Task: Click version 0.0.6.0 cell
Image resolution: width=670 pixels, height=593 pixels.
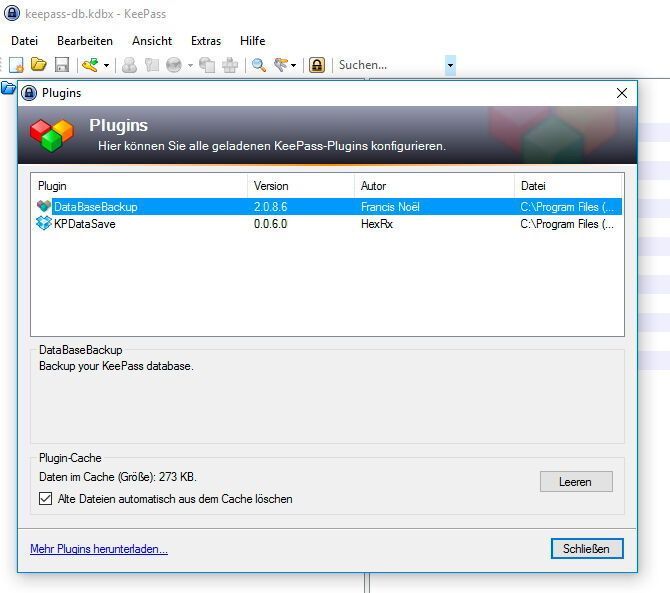Action: point(270,224)
